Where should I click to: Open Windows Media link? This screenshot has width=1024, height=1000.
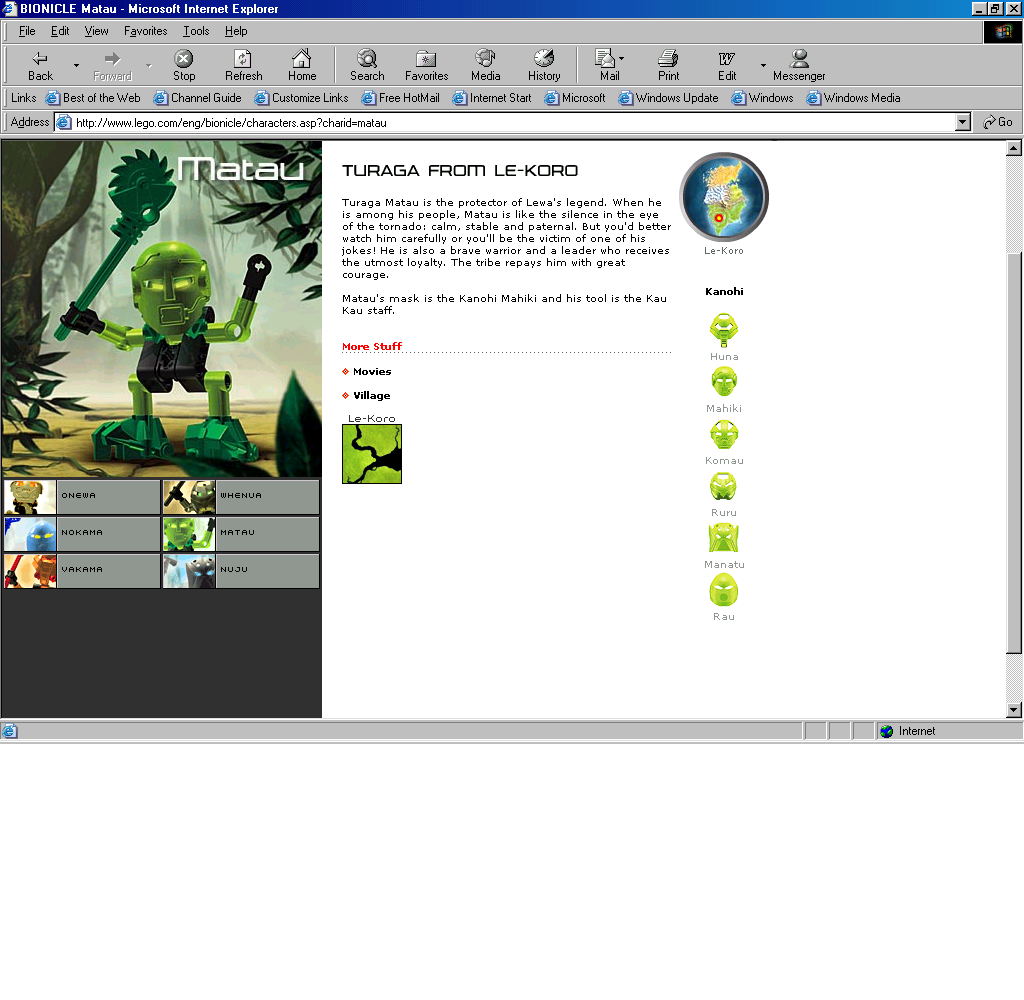[854, 98]
